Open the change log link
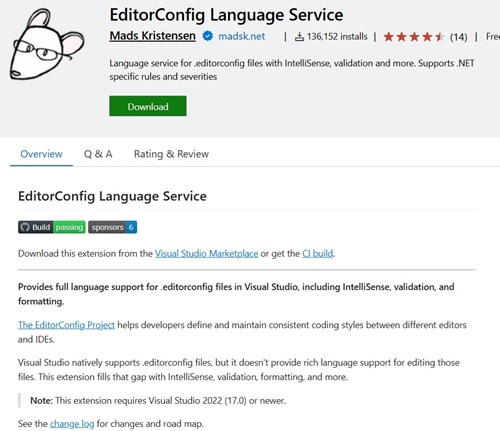 pos(72,424)
